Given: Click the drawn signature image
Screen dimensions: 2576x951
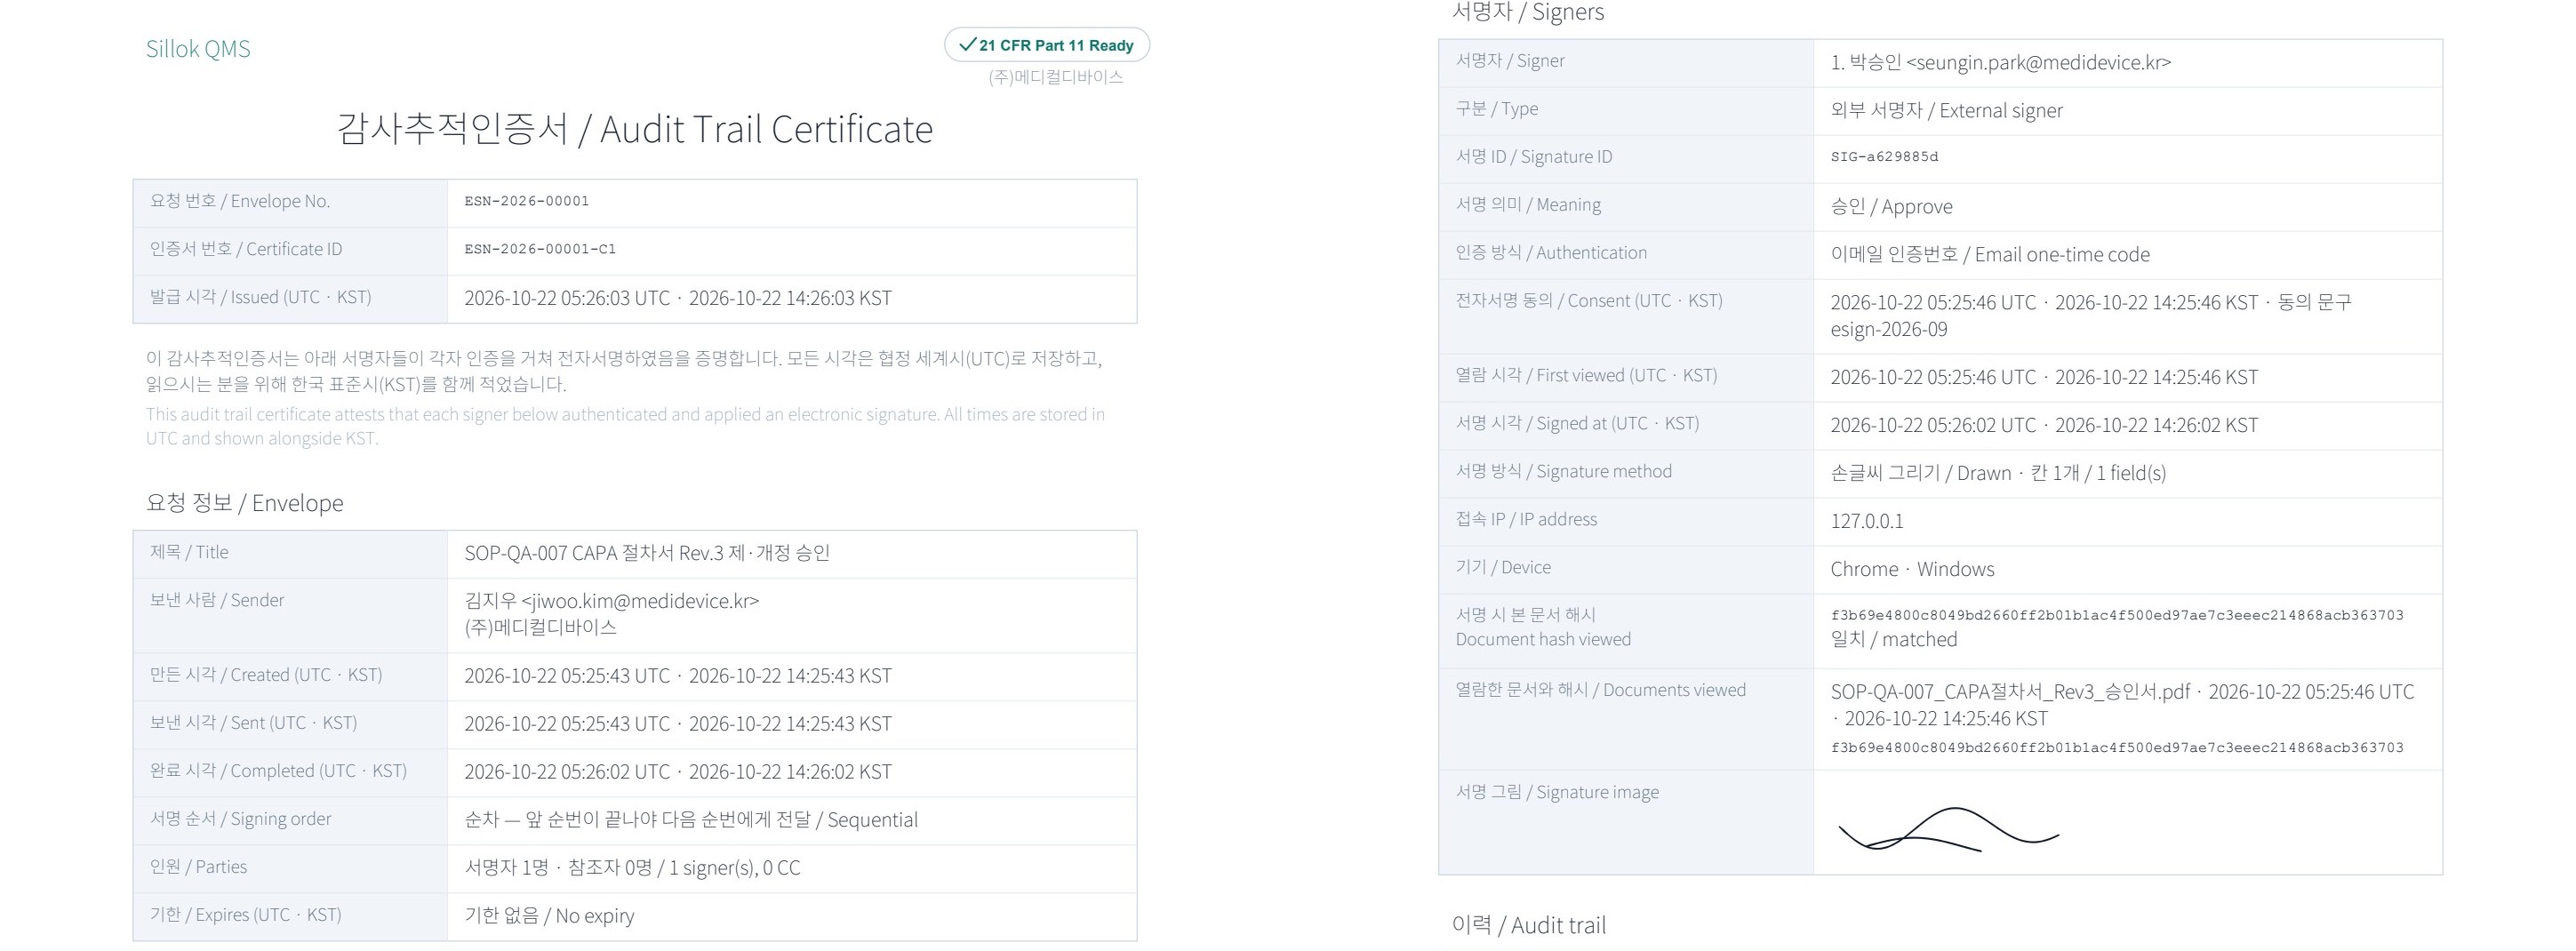Looking at the screenshot, I should coord(1948,830).
